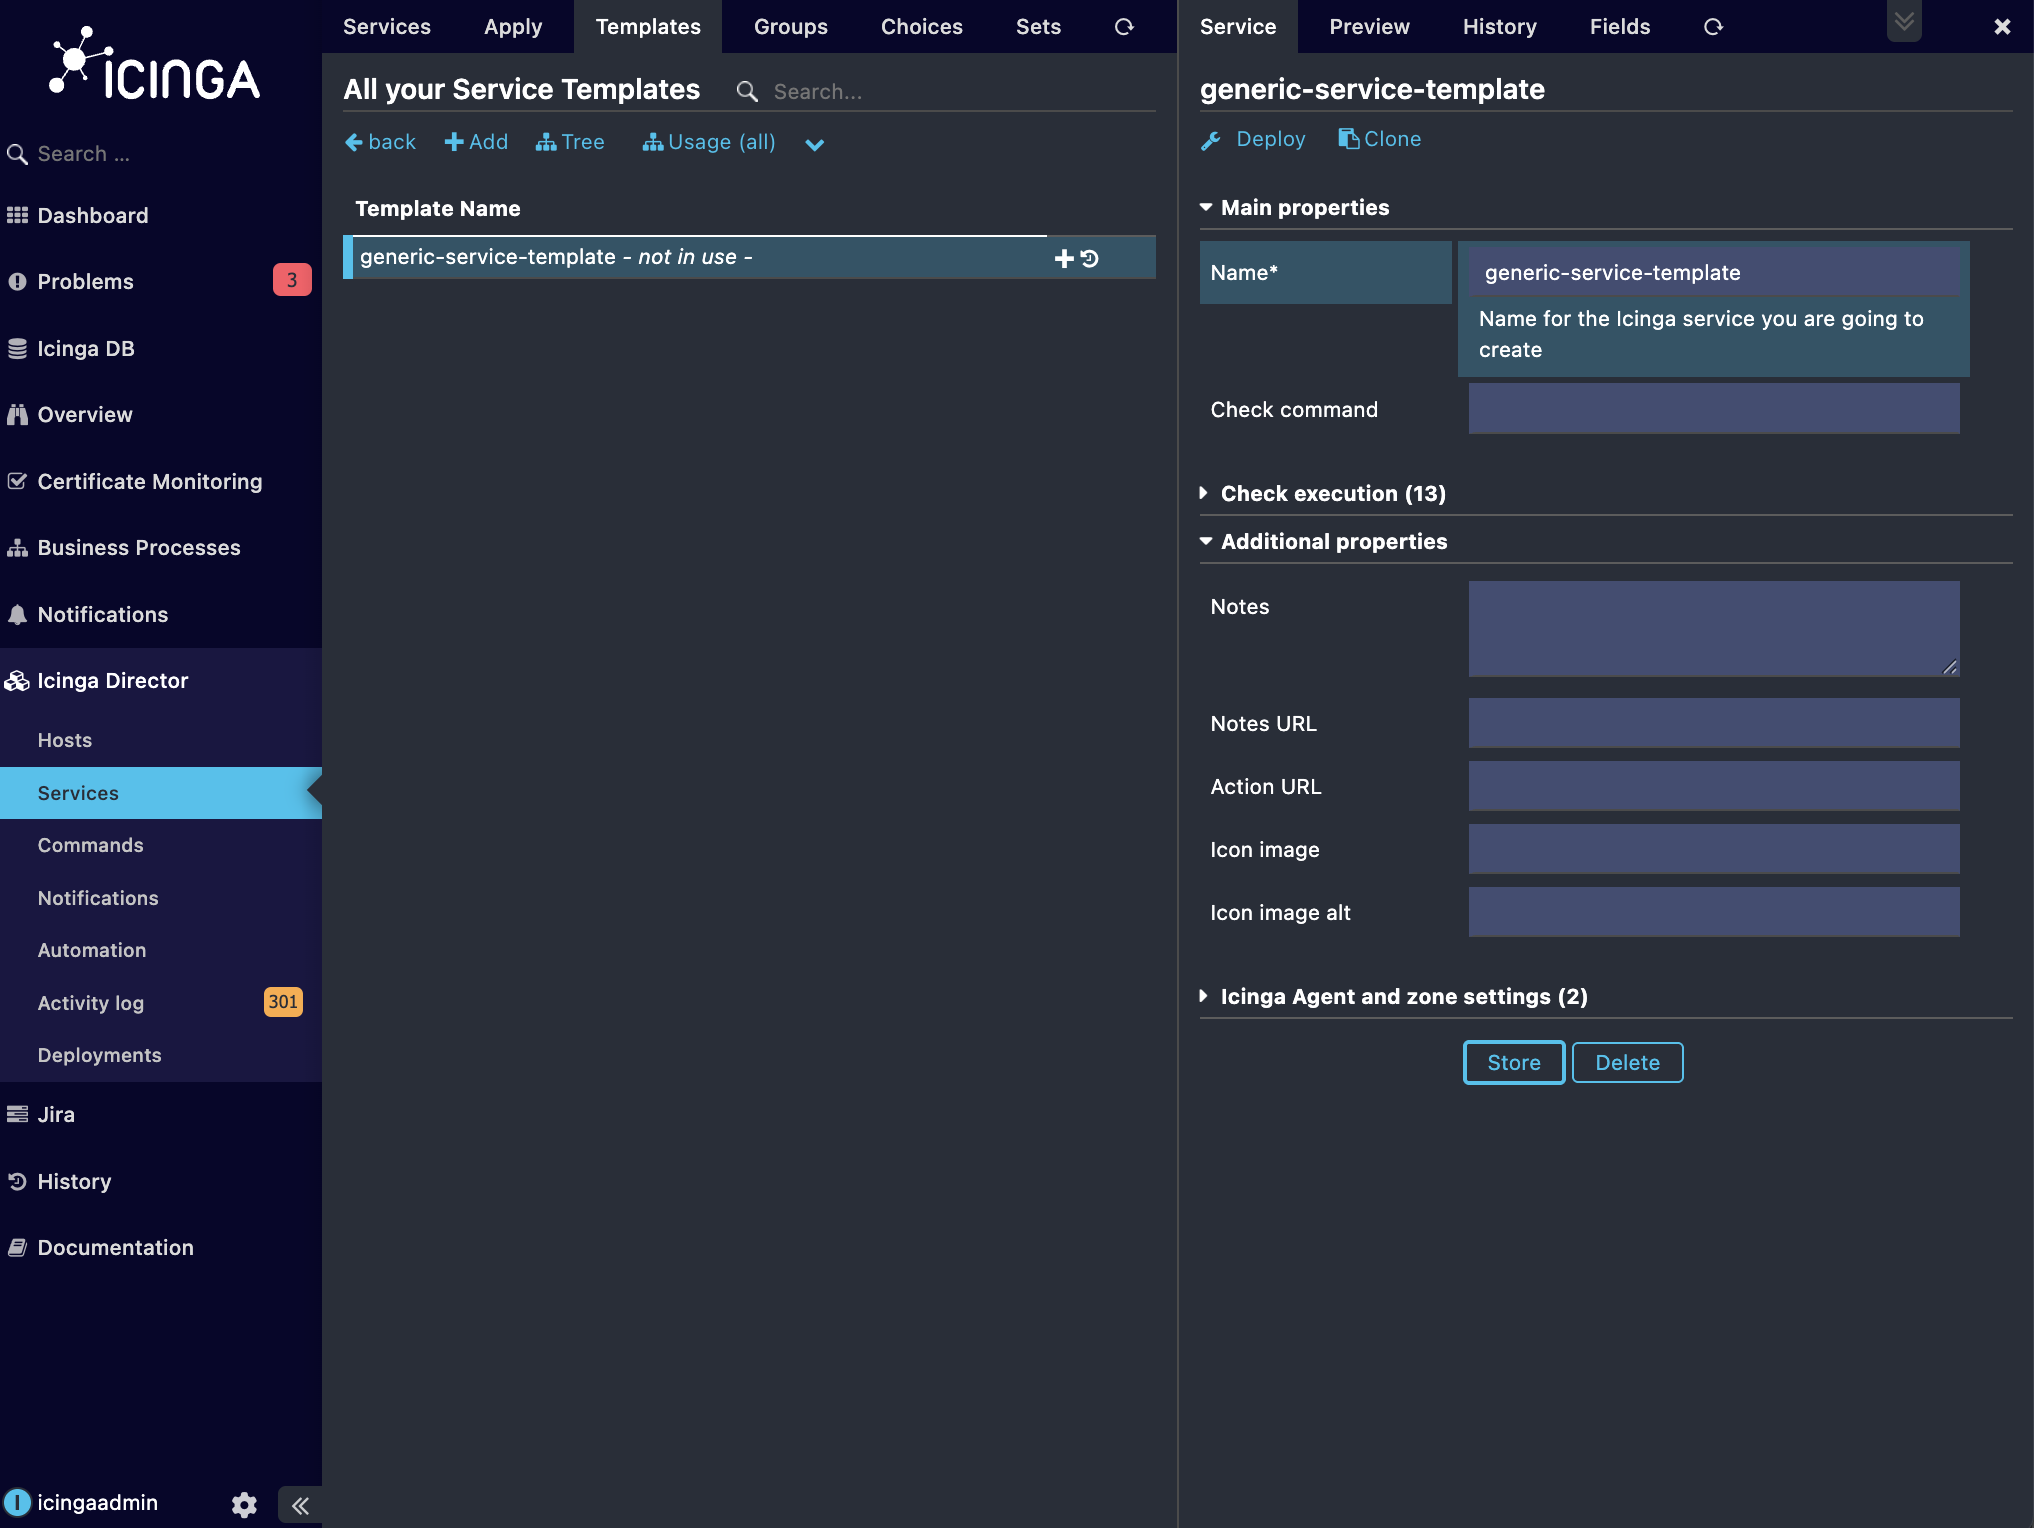
Task: Open Jira in the sidebar
Action: (x=56, y=1114)
